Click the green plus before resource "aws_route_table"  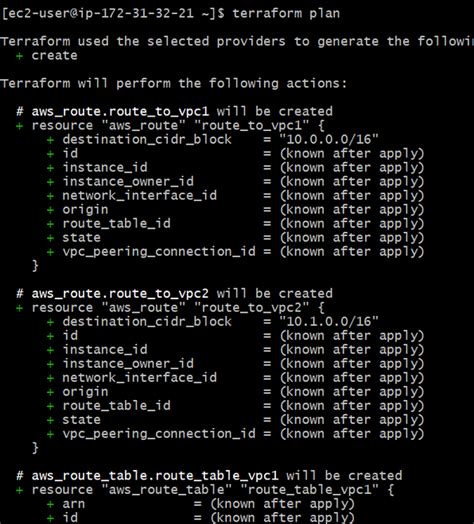(19, 490)
